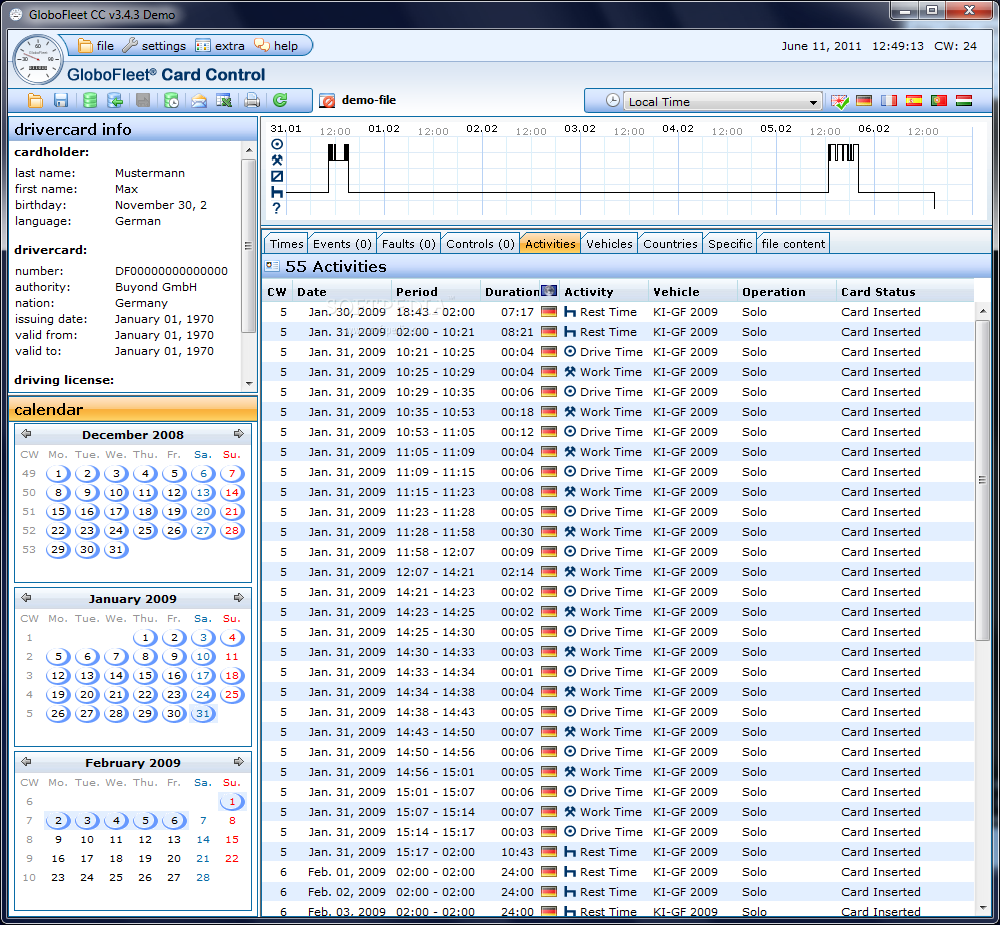Click next arrow on February 2009 calendar
The height and width of the screenshot is (925, 1000).
click(x=239, y=762)
